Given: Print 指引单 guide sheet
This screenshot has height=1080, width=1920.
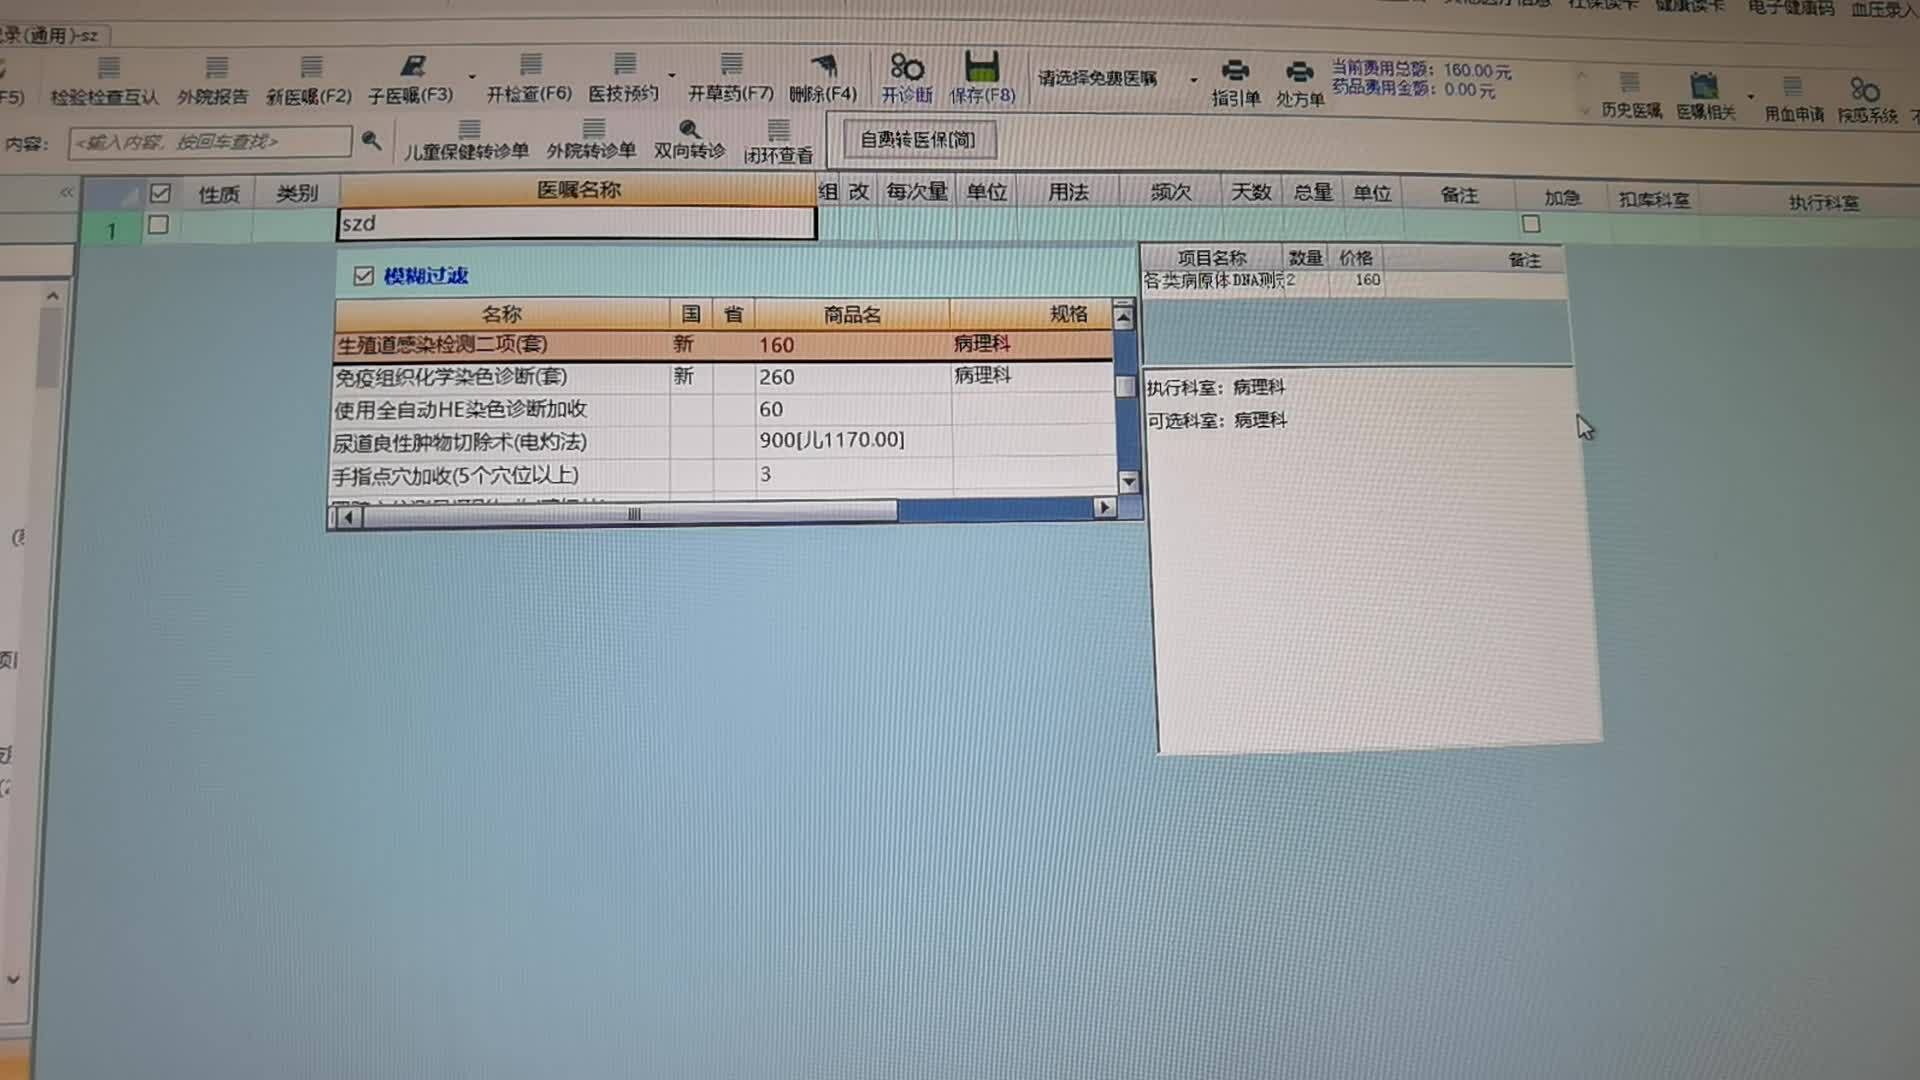Looking at the screenshot, I should point(1236,83).
